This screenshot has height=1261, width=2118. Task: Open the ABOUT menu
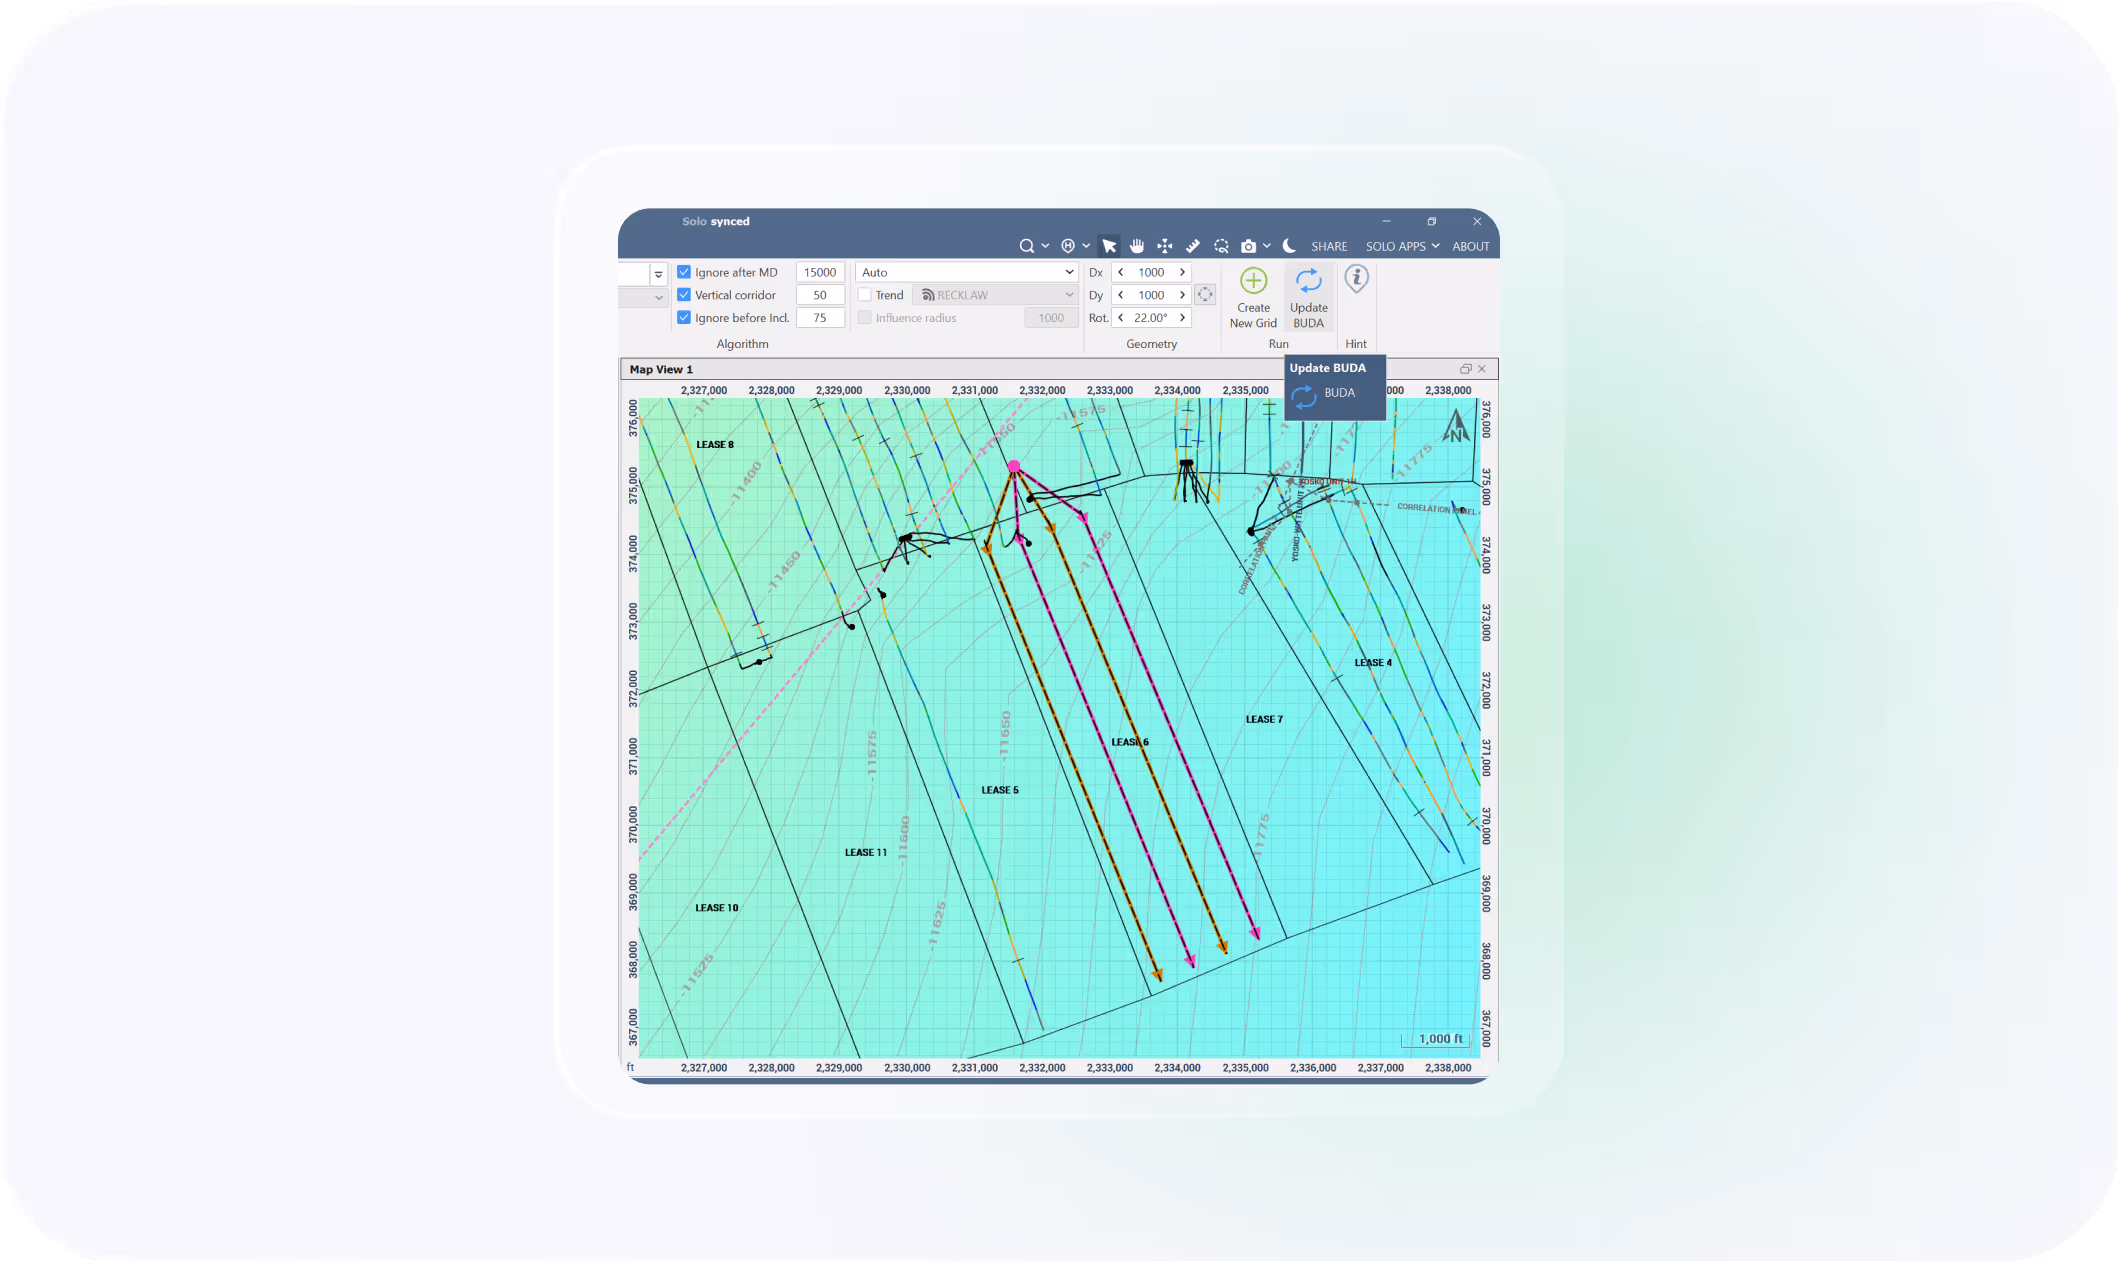[1470, 246]
